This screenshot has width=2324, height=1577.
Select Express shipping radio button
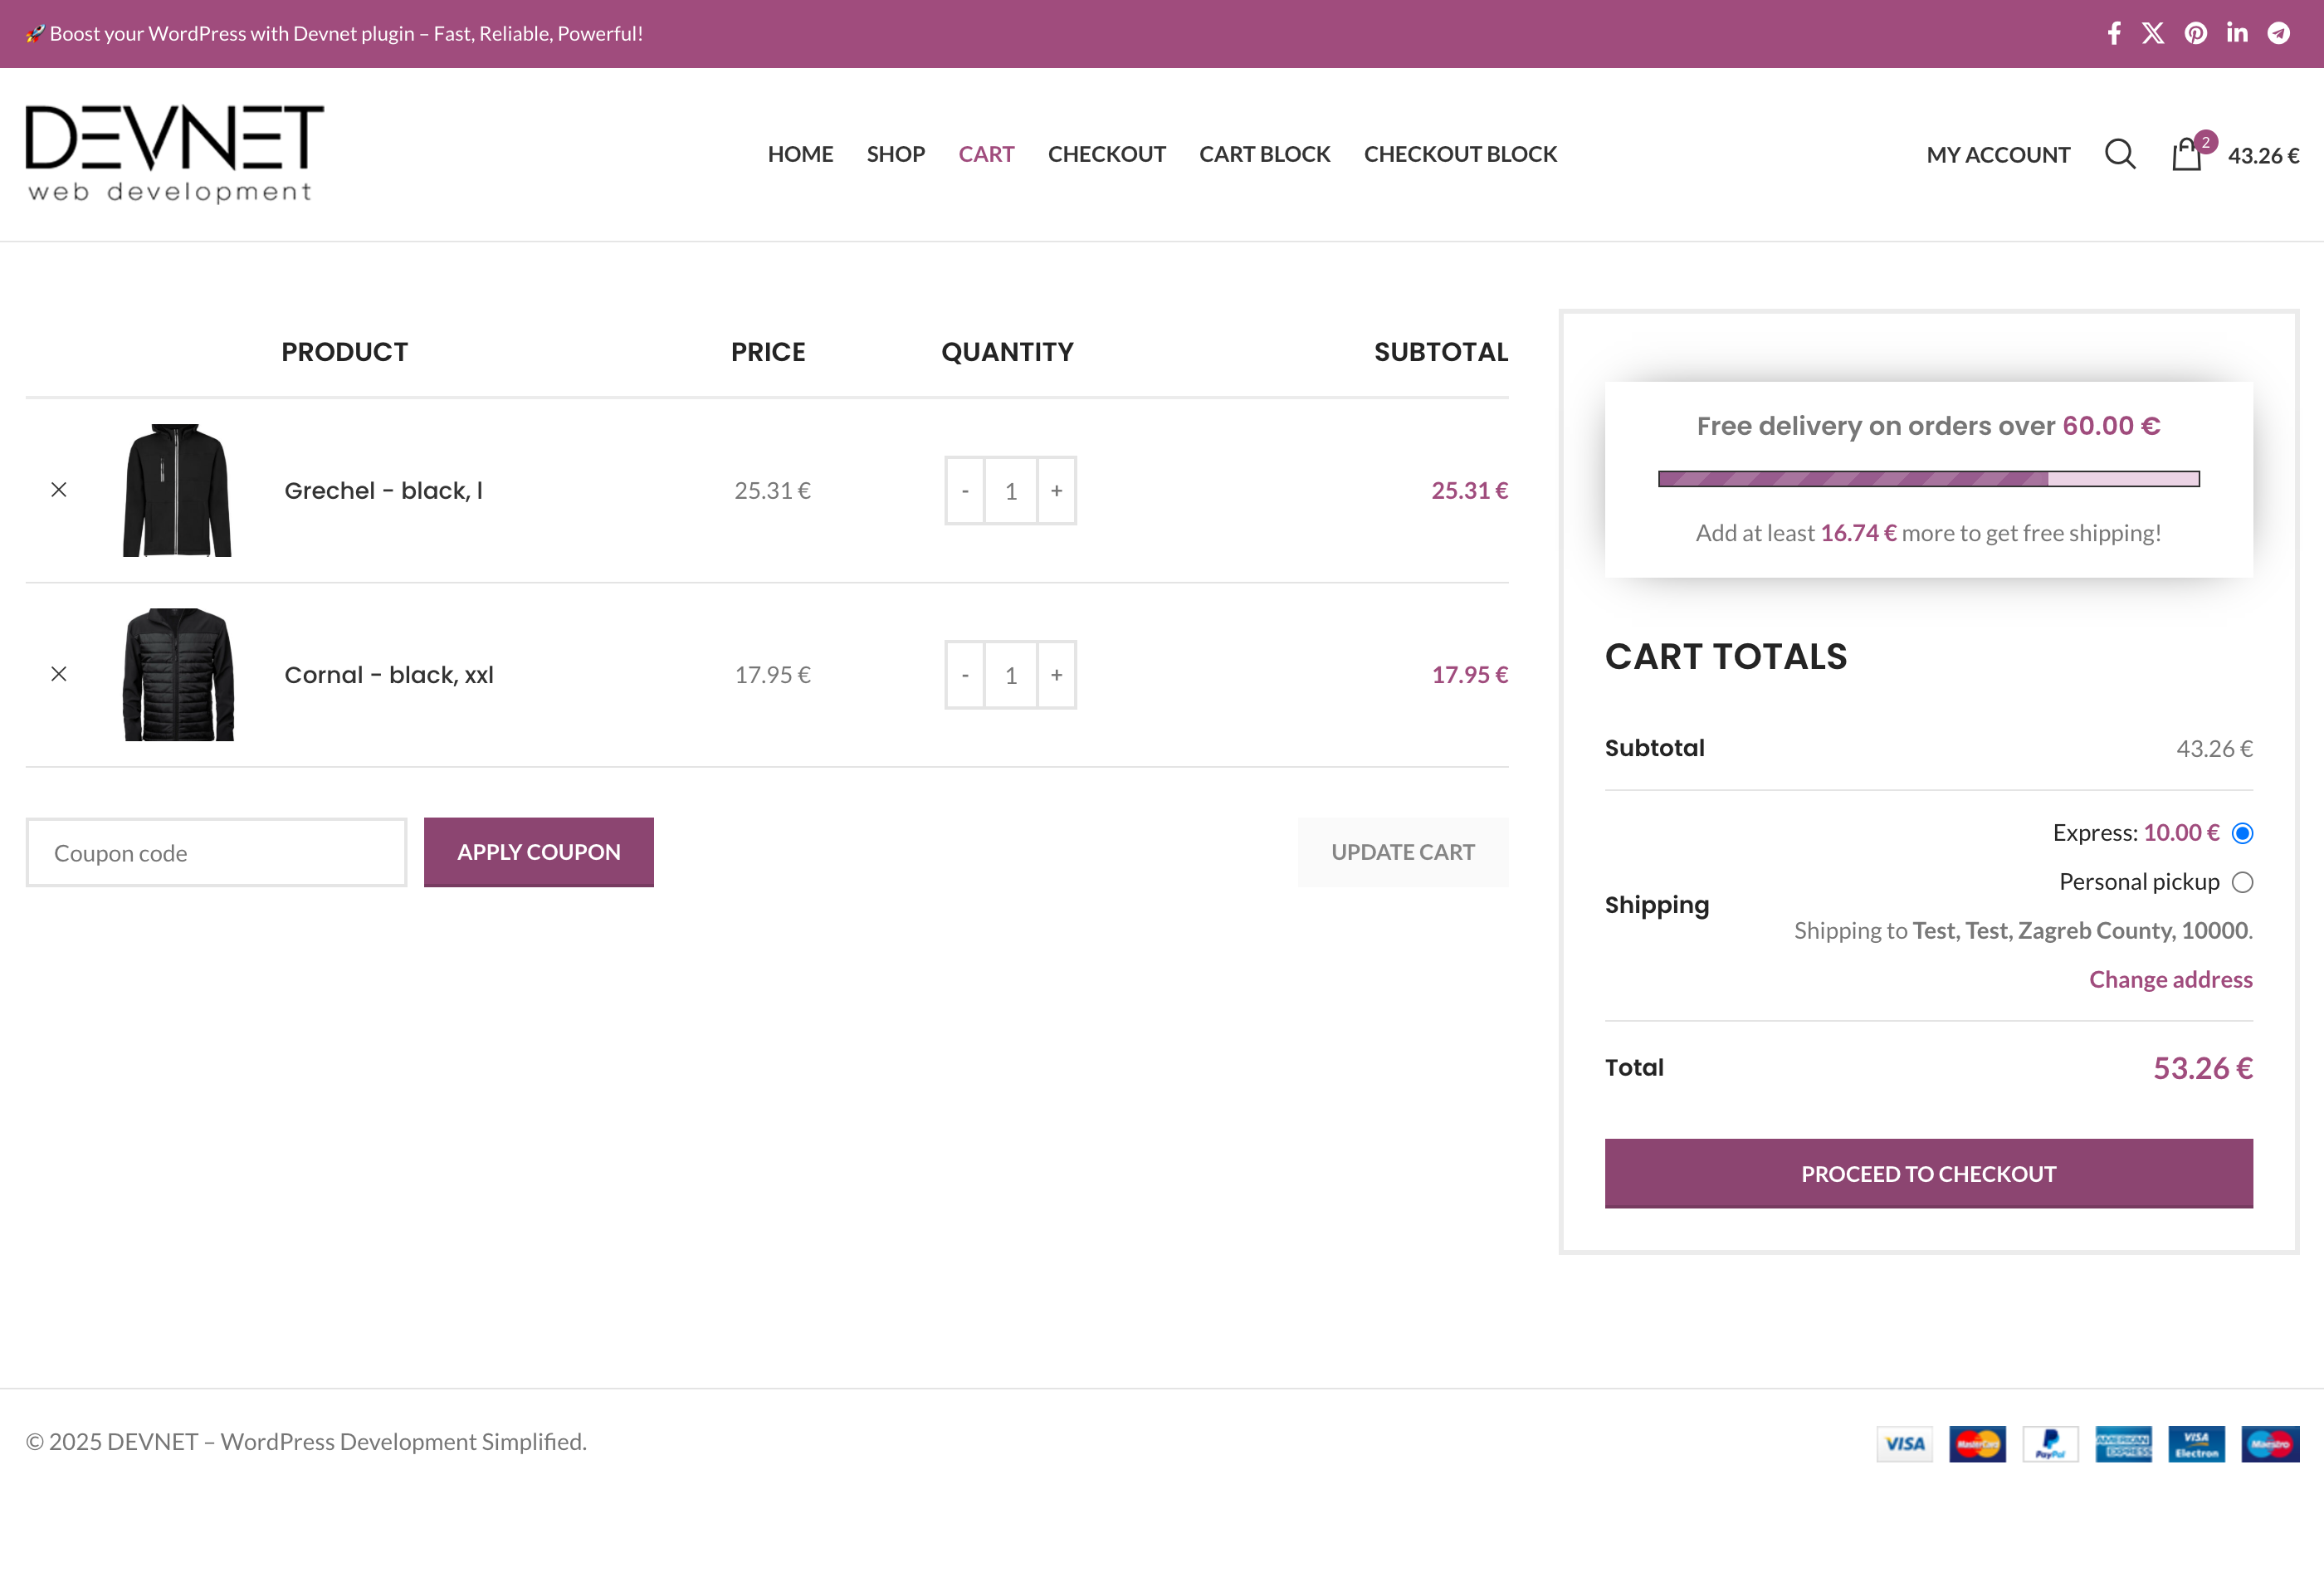click(2242, 833)
